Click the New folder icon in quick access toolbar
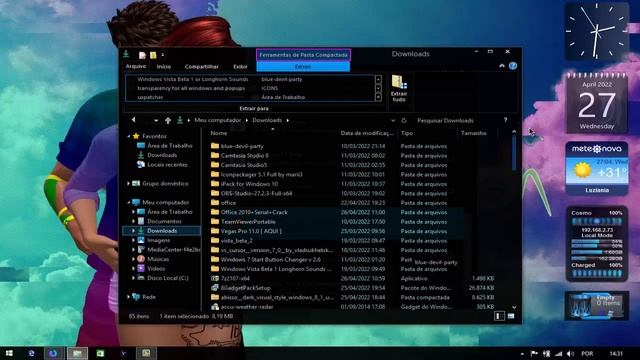 (153, 55)
